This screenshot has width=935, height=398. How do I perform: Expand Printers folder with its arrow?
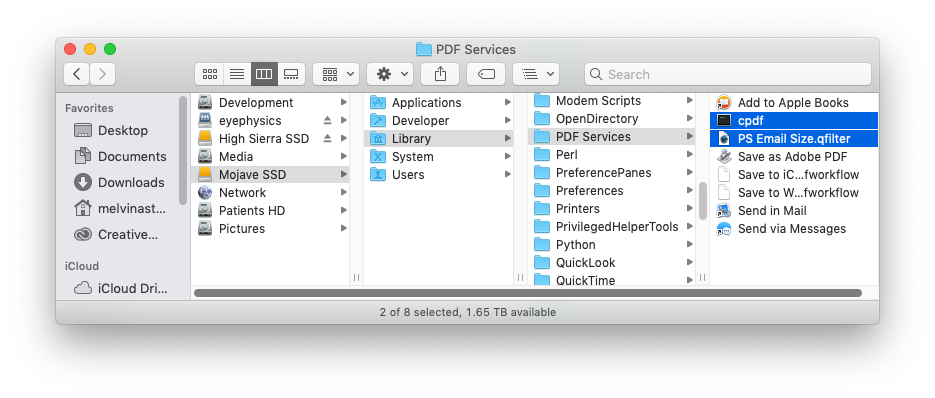(689, 209)
